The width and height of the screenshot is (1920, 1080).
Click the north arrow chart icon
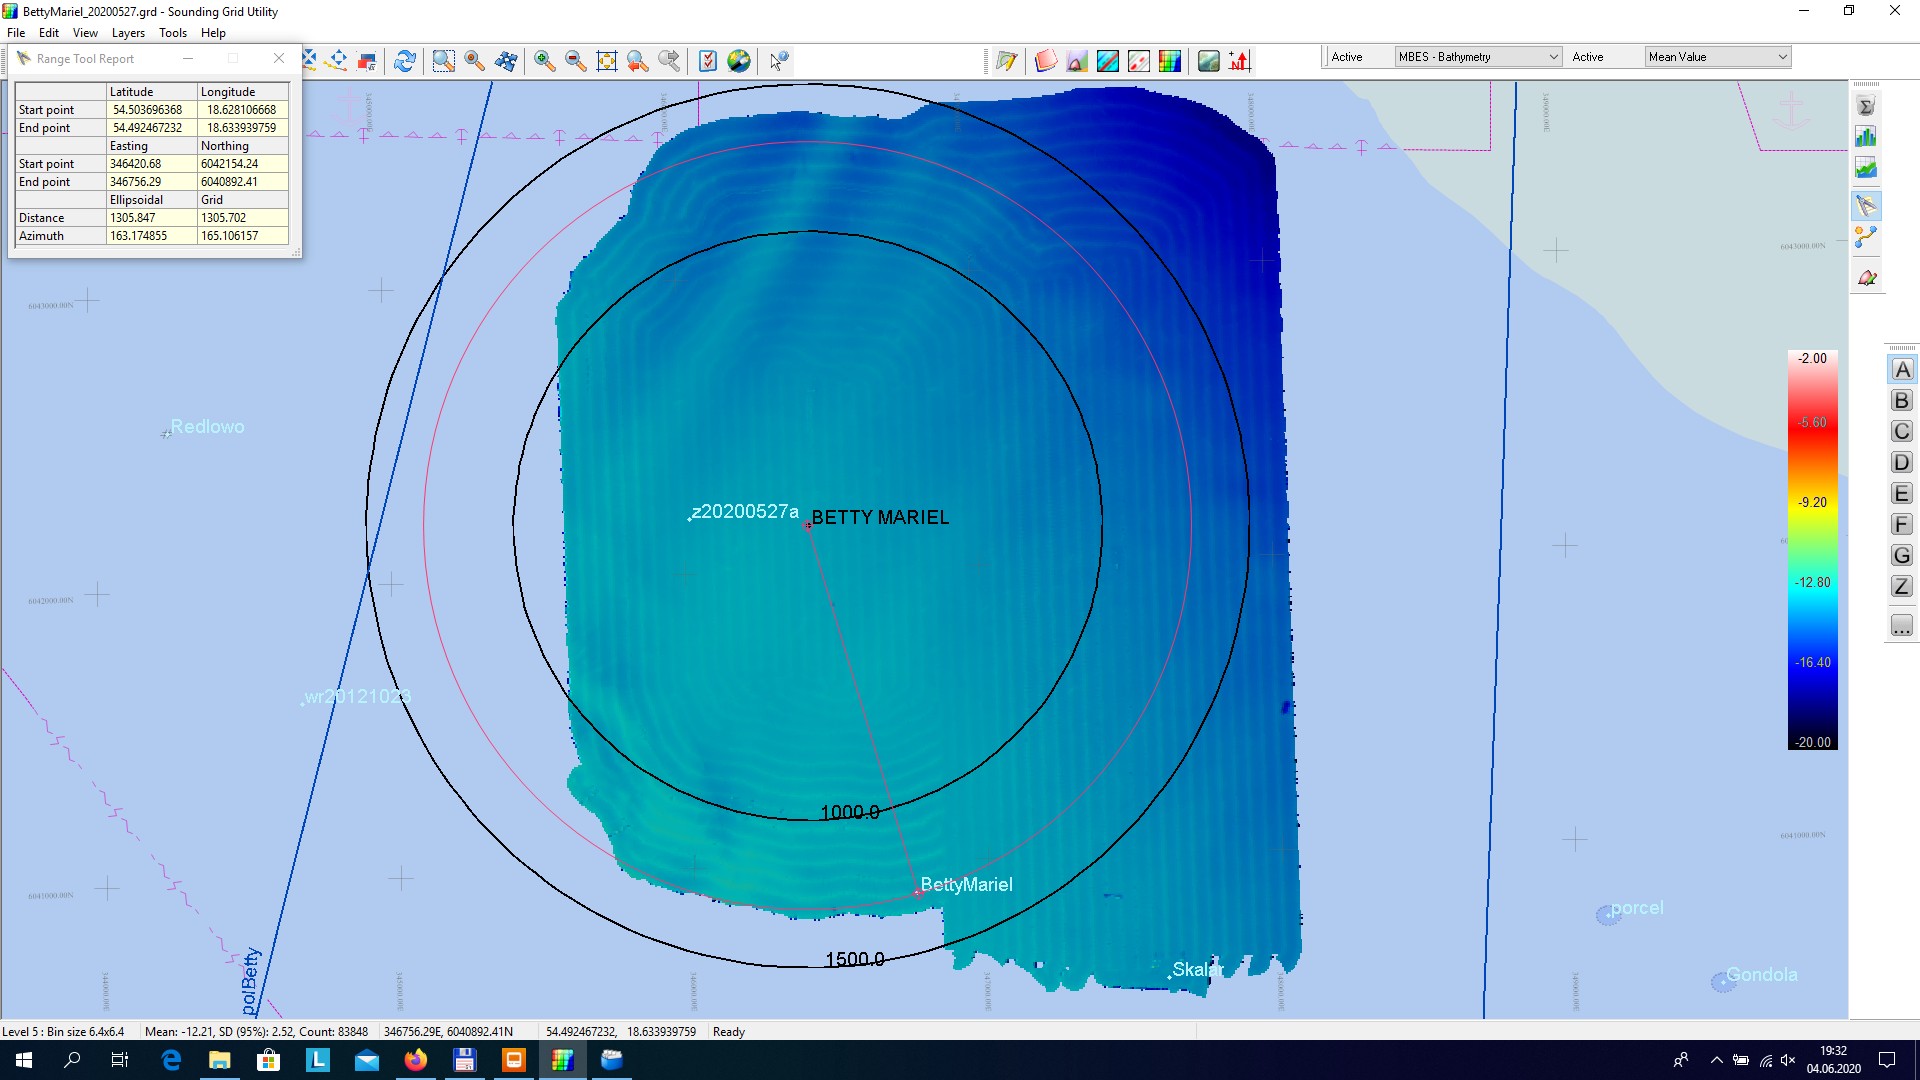click(1239, 61)
